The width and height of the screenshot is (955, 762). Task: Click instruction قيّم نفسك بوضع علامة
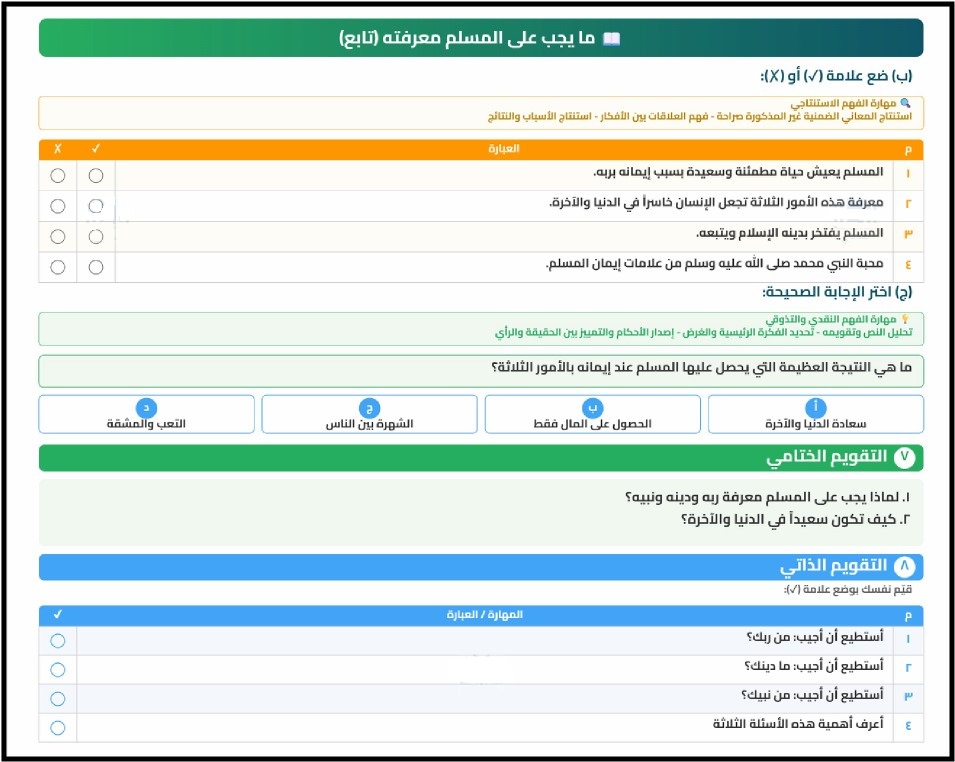[848, 590]
